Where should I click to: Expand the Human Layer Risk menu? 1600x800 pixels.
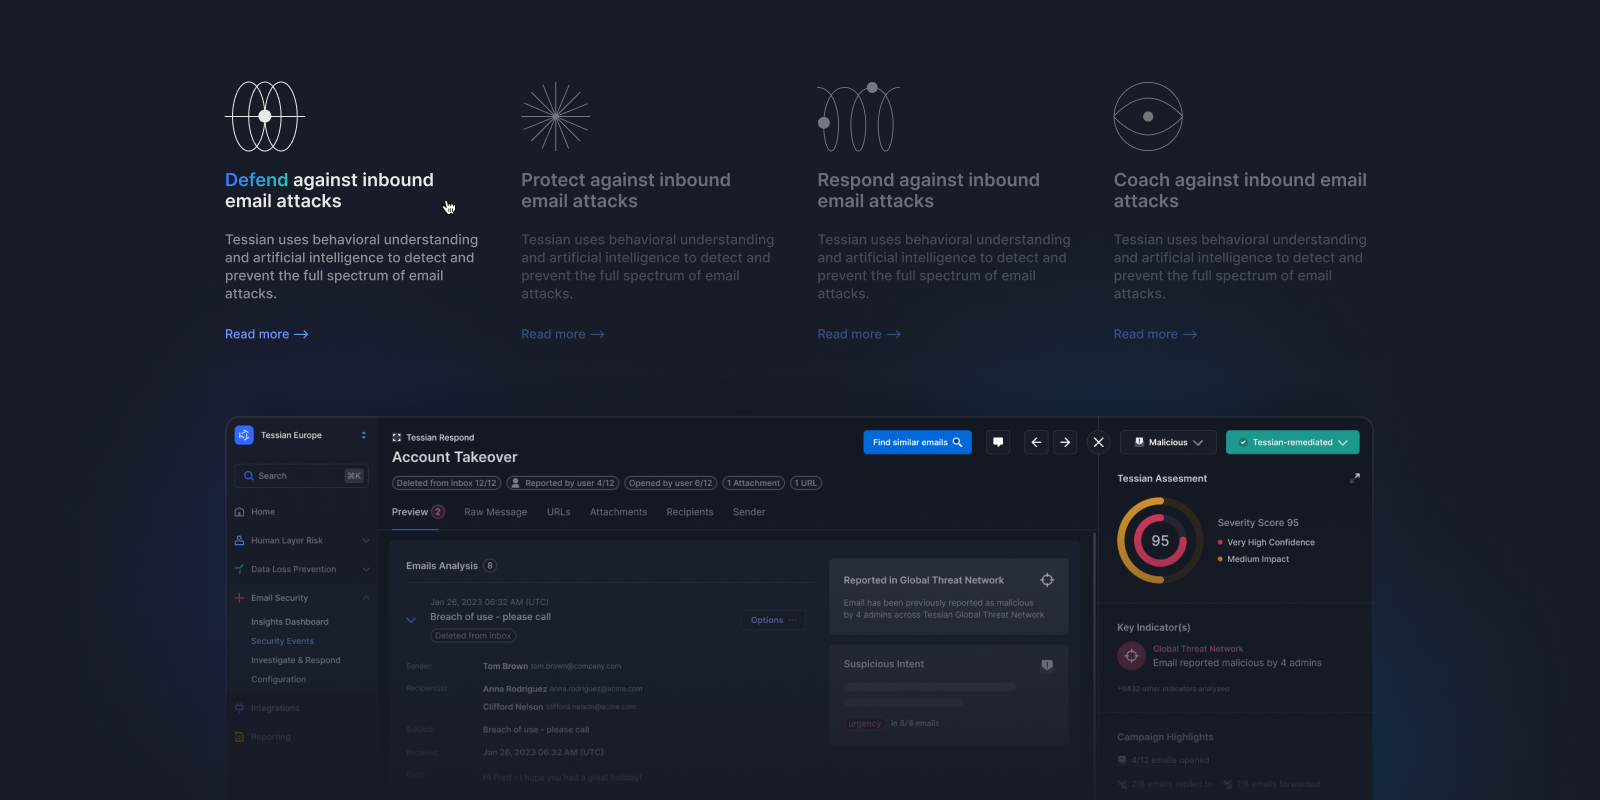coord(366,541)
